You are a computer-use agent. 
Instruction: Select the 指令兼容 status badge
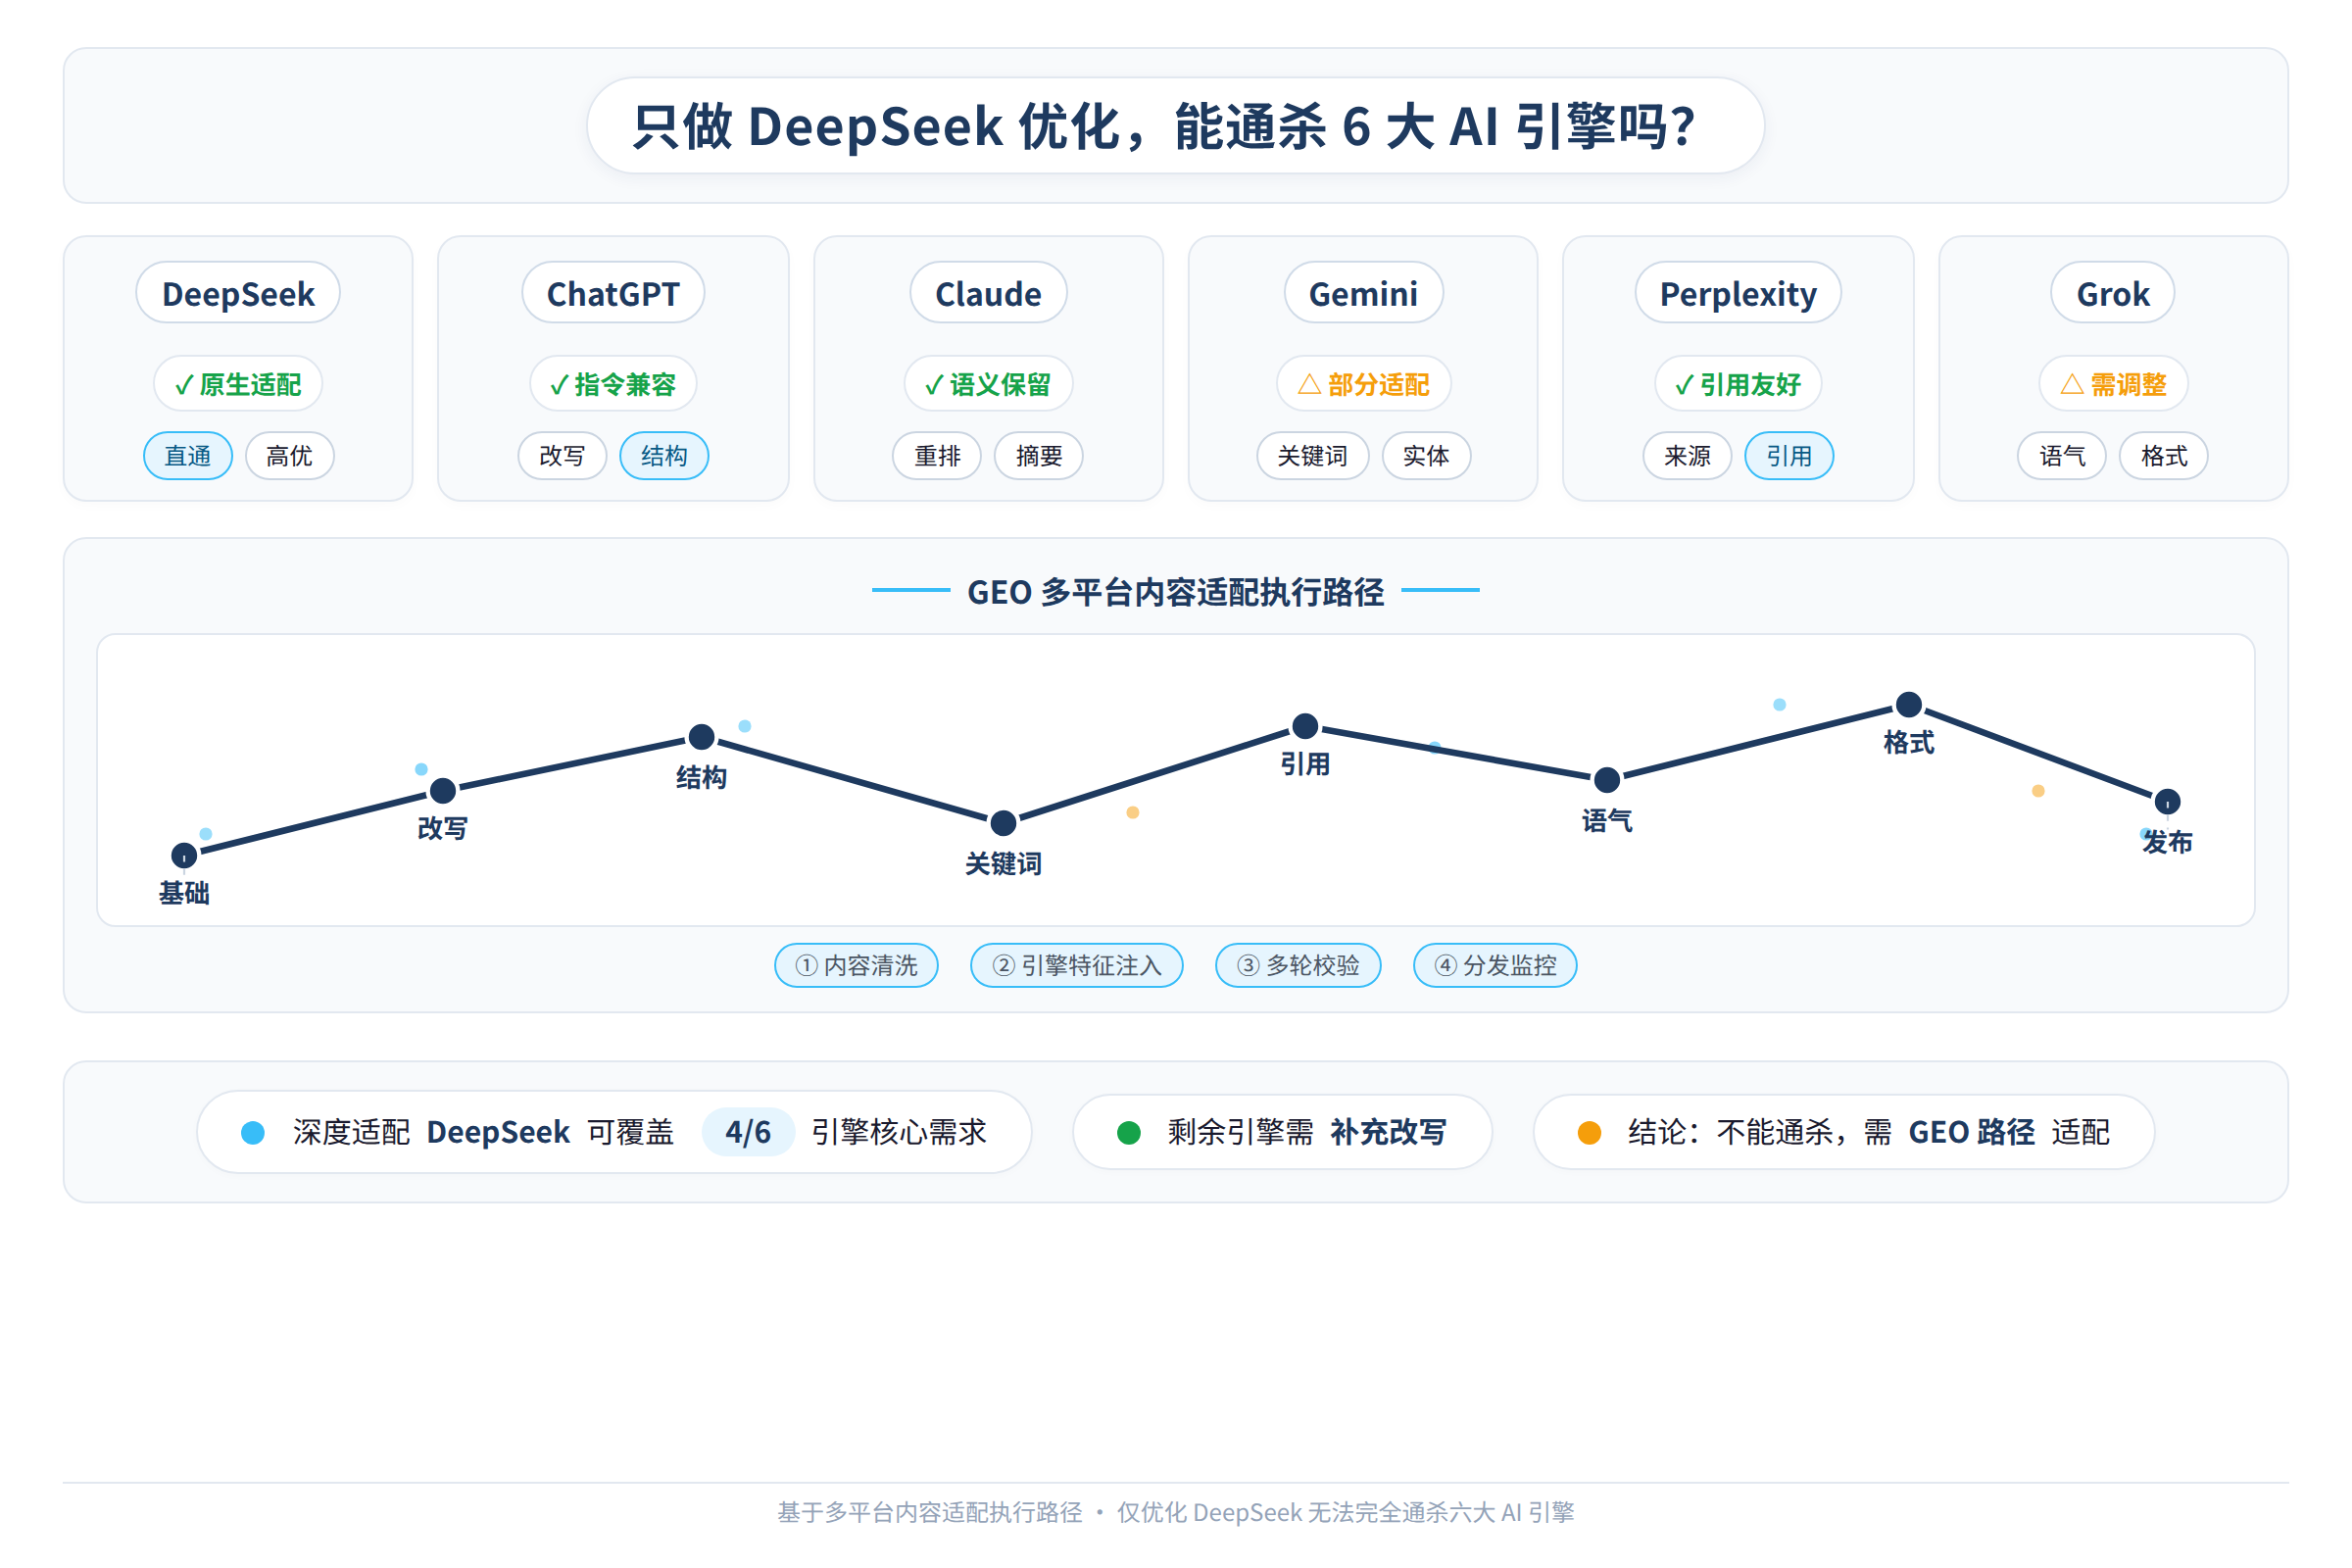[x=613, y=384]
